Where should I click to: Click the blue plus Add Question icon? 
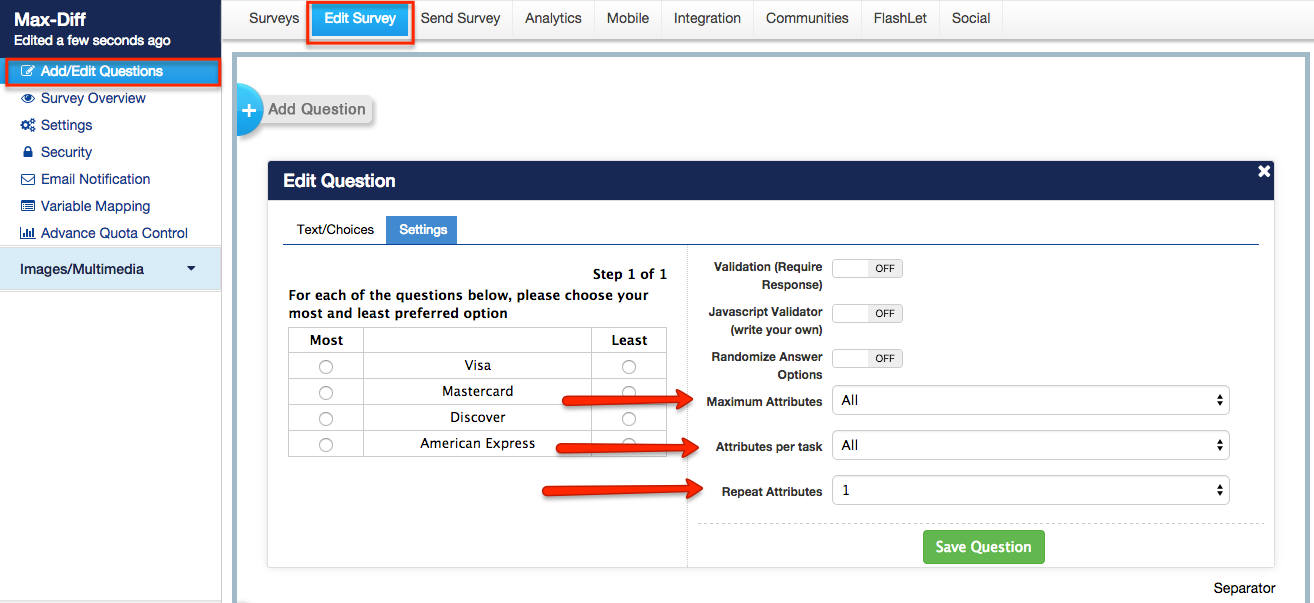249,110
